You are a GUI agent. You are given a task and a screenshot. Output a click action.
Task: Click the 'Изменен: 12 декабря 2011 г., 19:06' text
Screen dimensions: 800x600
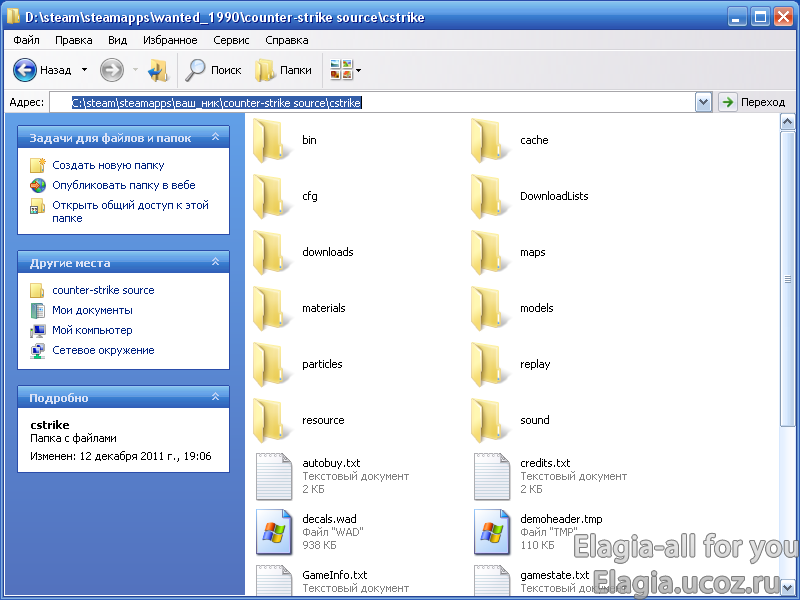(x=120, y=456)
